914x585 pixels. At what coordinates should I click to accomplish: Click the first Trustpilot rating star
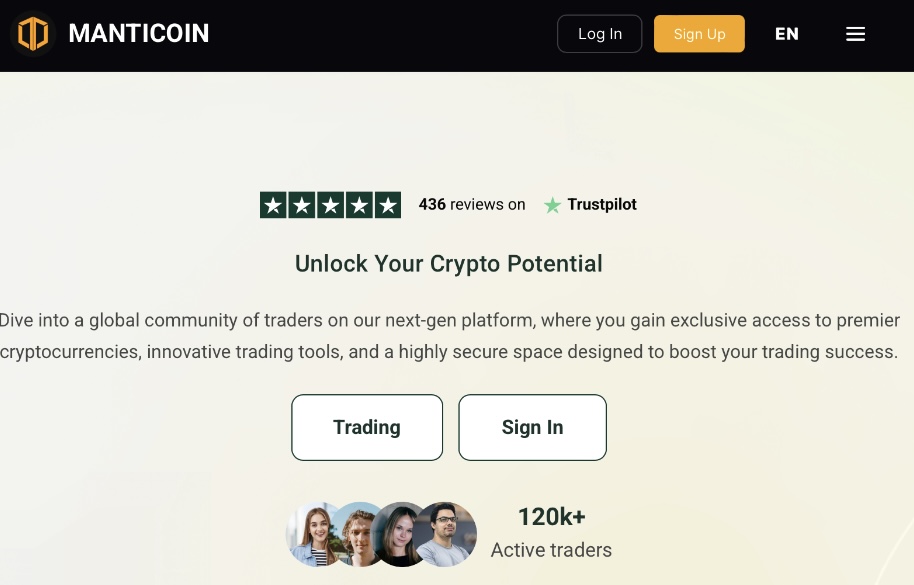coord(274,205)
